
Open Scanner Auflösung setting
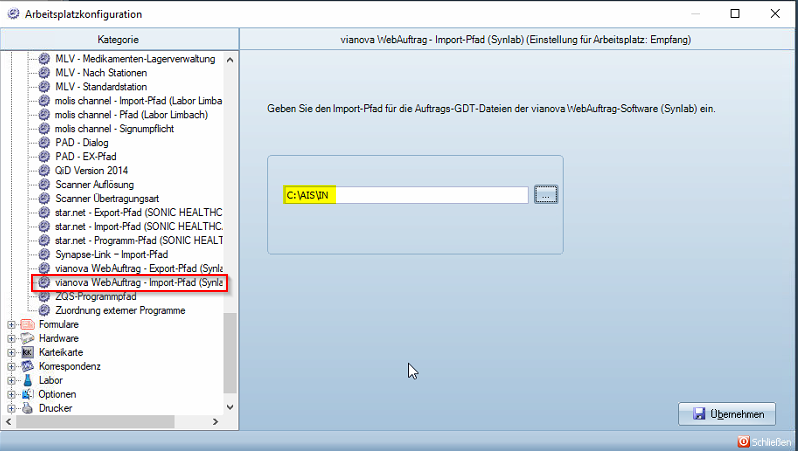94,185
